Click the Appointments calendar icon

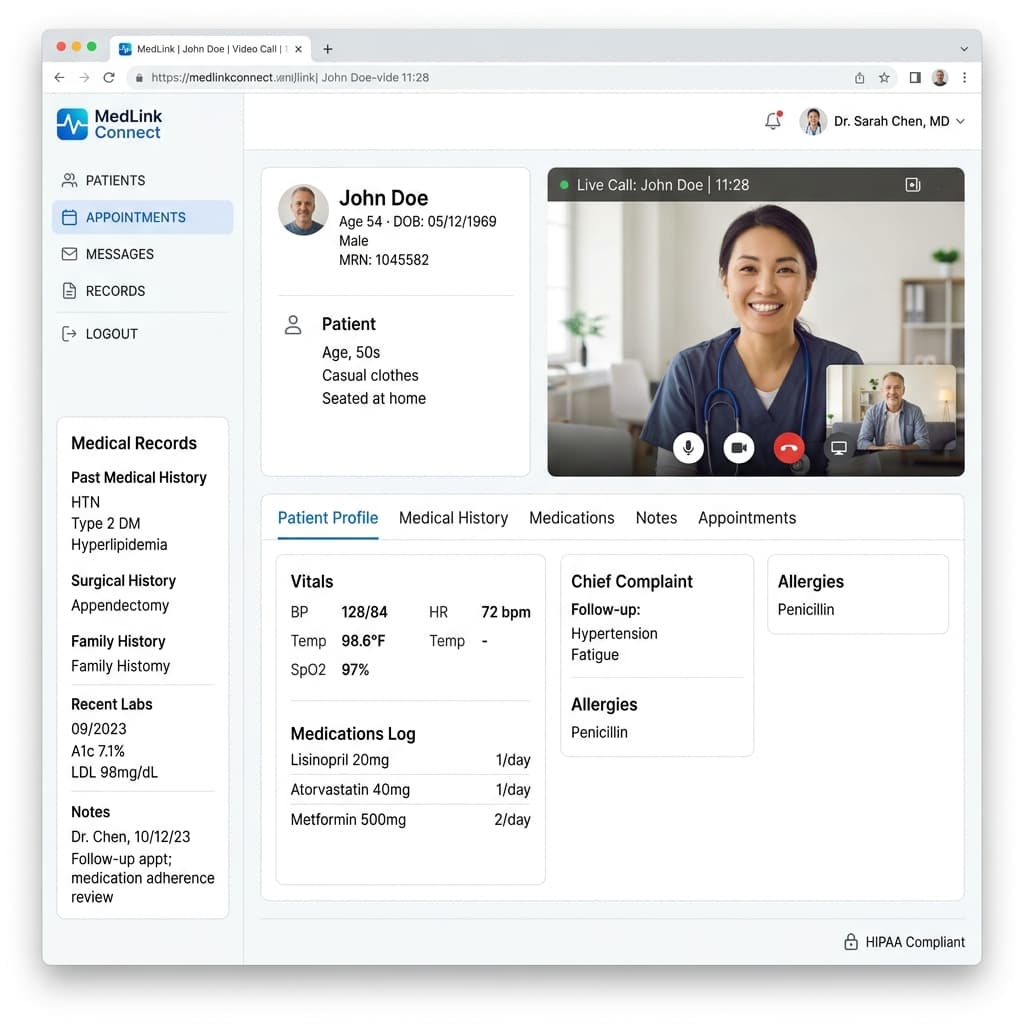point(69,217)
